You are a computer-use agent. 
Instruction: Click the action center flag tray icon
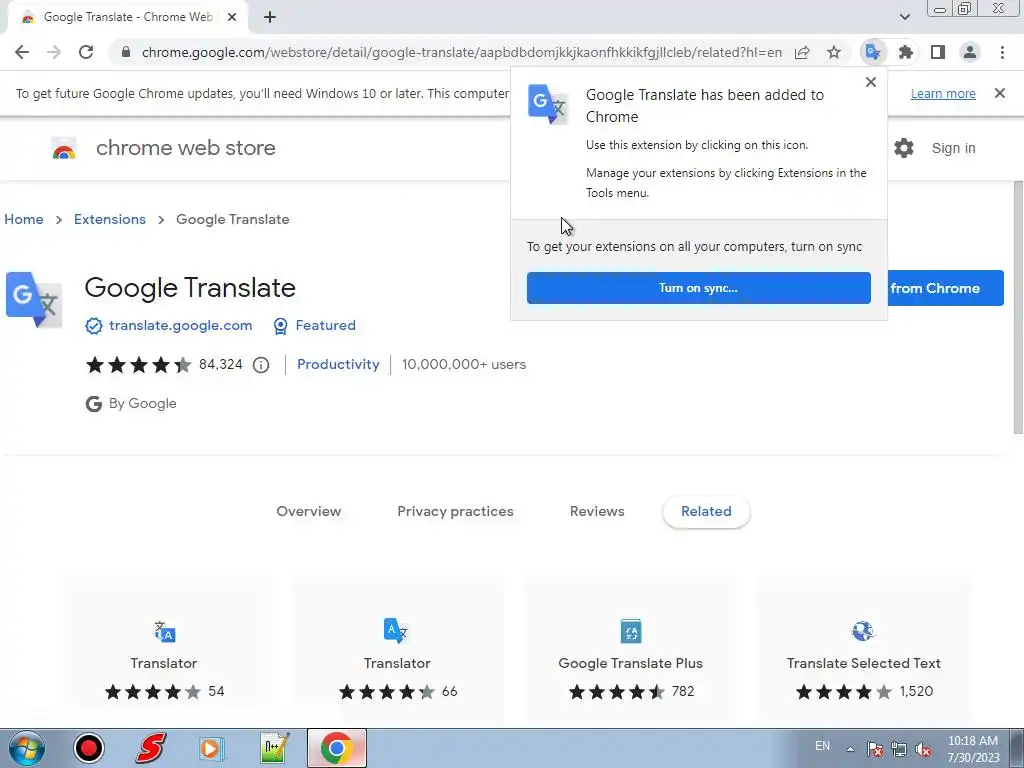click(x=875, y=750)
